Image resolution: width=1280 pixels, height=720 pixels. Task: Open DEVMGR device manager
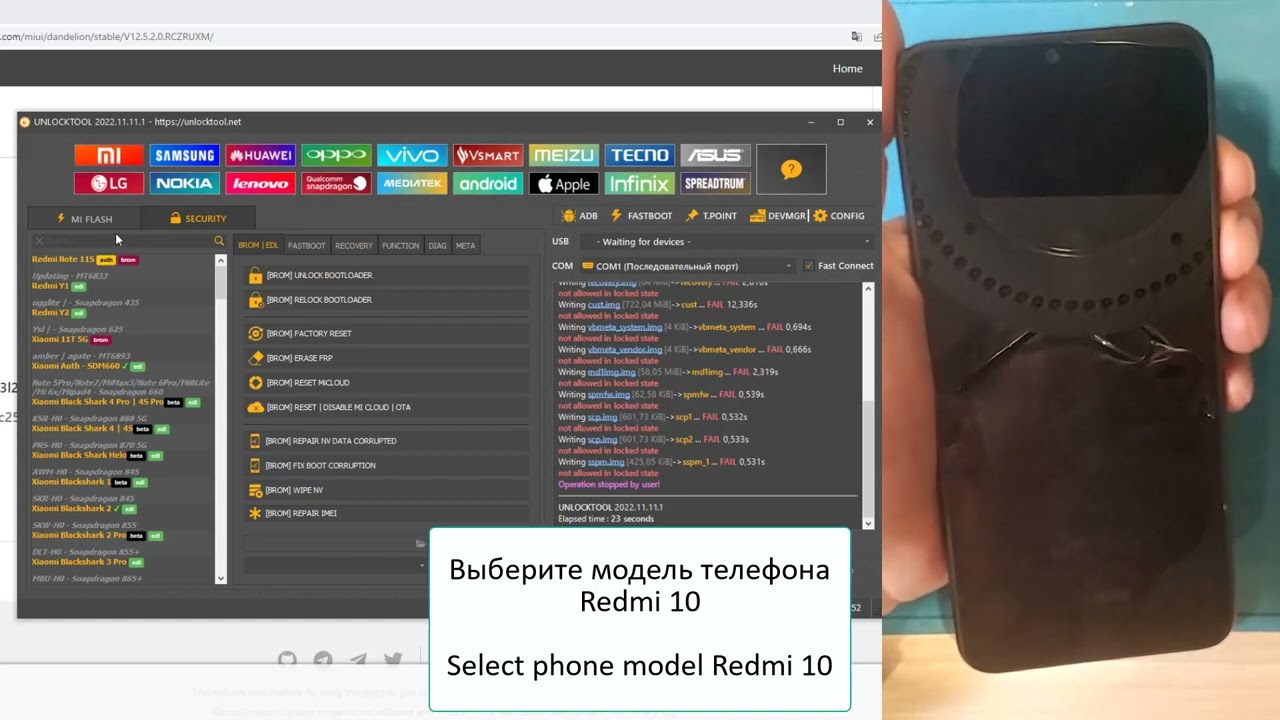point(778,216)
